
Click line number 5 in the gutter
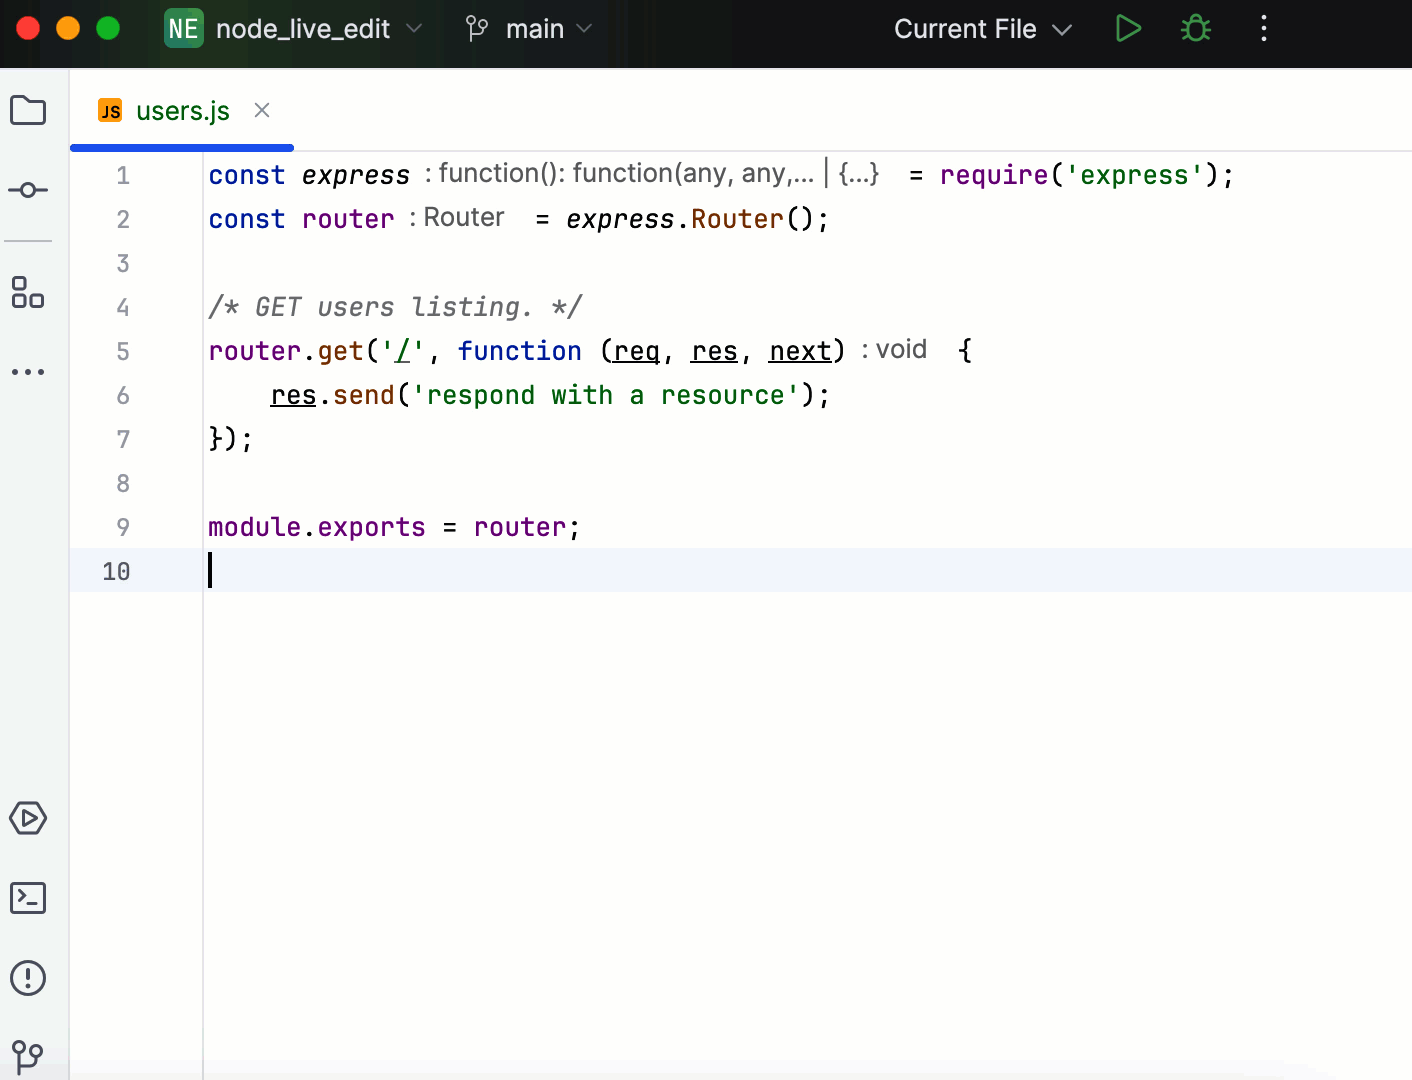click(x=122, y=351)
